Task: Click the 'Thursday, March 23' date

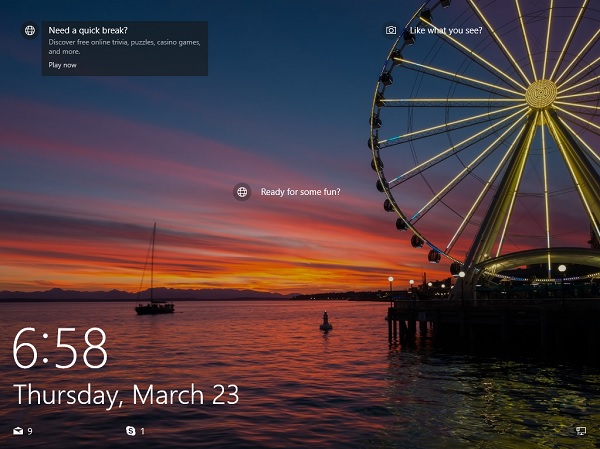Action: pyautogui.click(x=126, y=394)
